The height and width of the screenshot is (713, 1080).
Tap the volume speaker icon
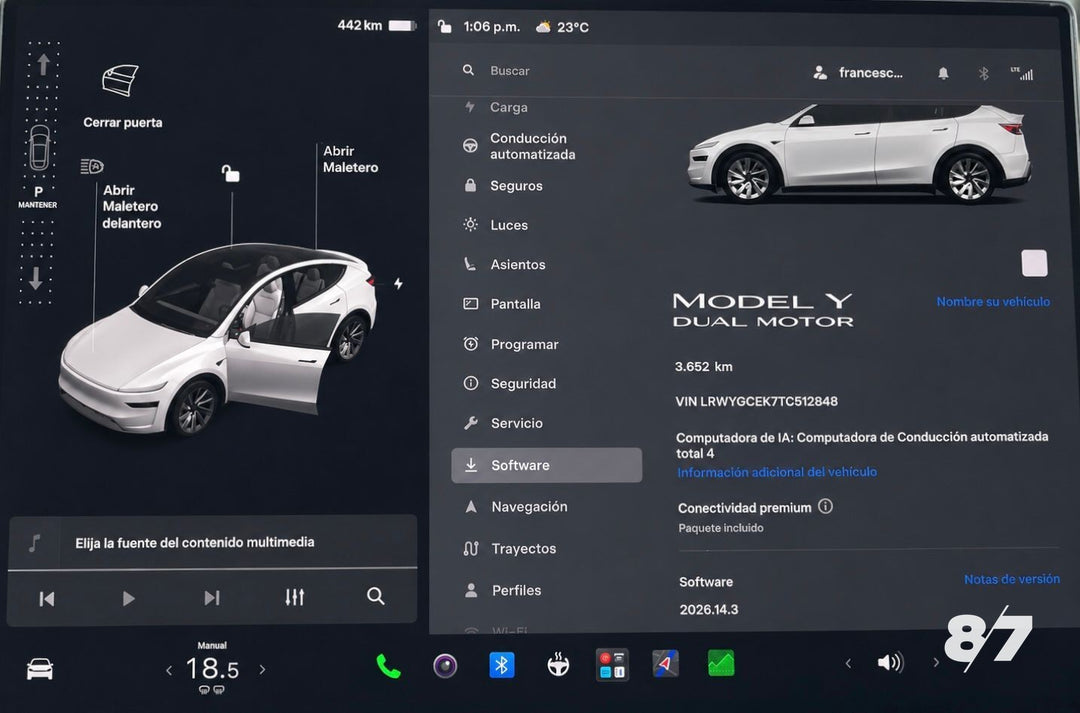pos(890,663)
